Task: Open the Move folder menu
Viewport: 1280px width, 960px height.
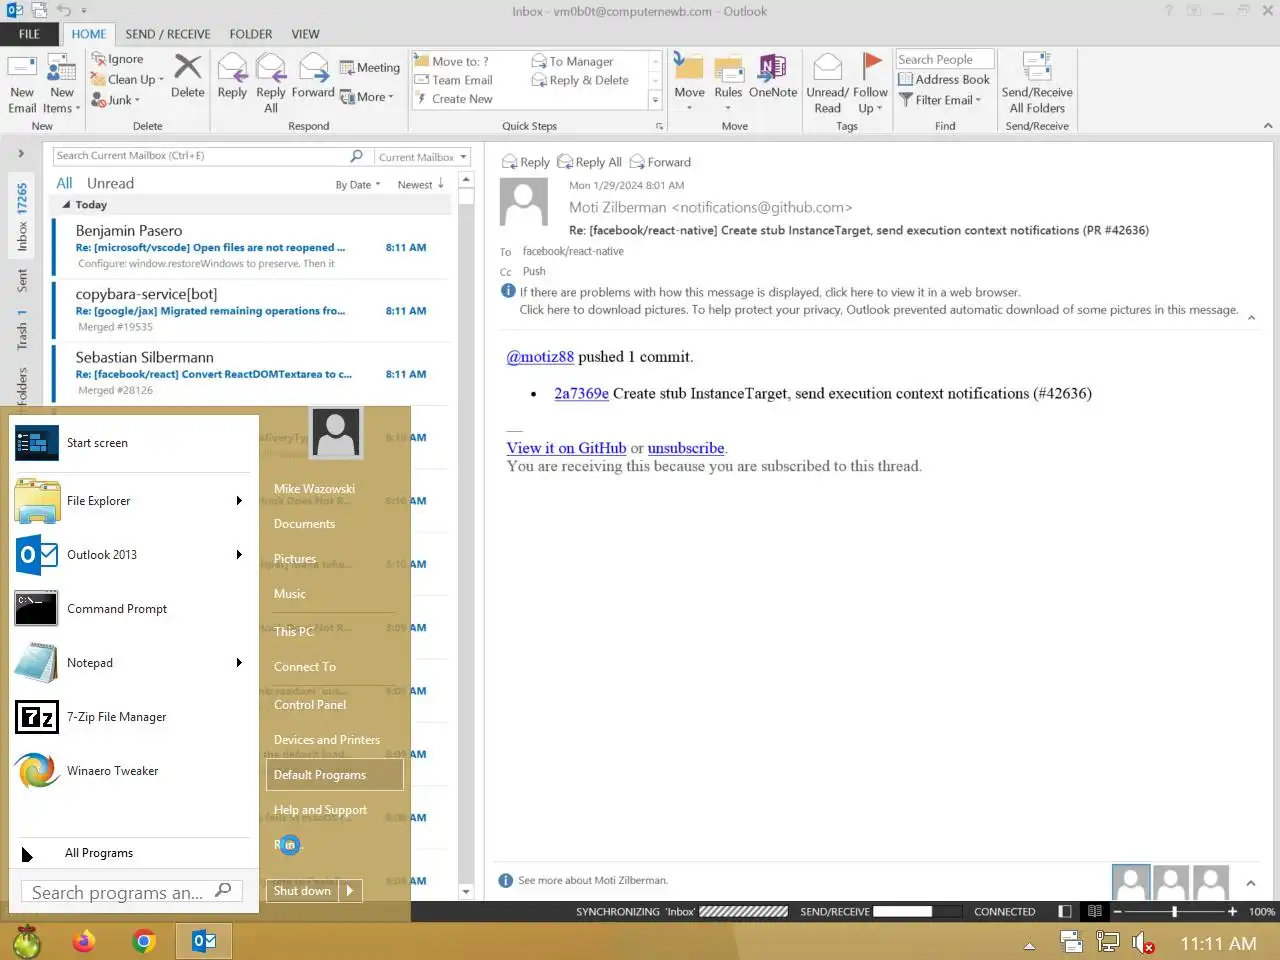Action: pos(689,82)
